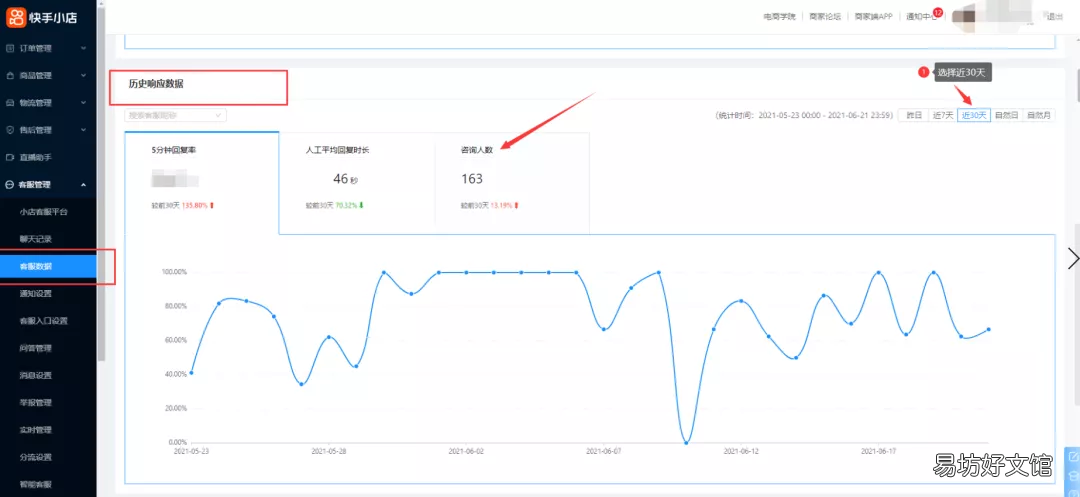The height and width of the screenshot is (497, 1080).
Task: Expand the 售后管理 chevron
Action: (83, 130)
